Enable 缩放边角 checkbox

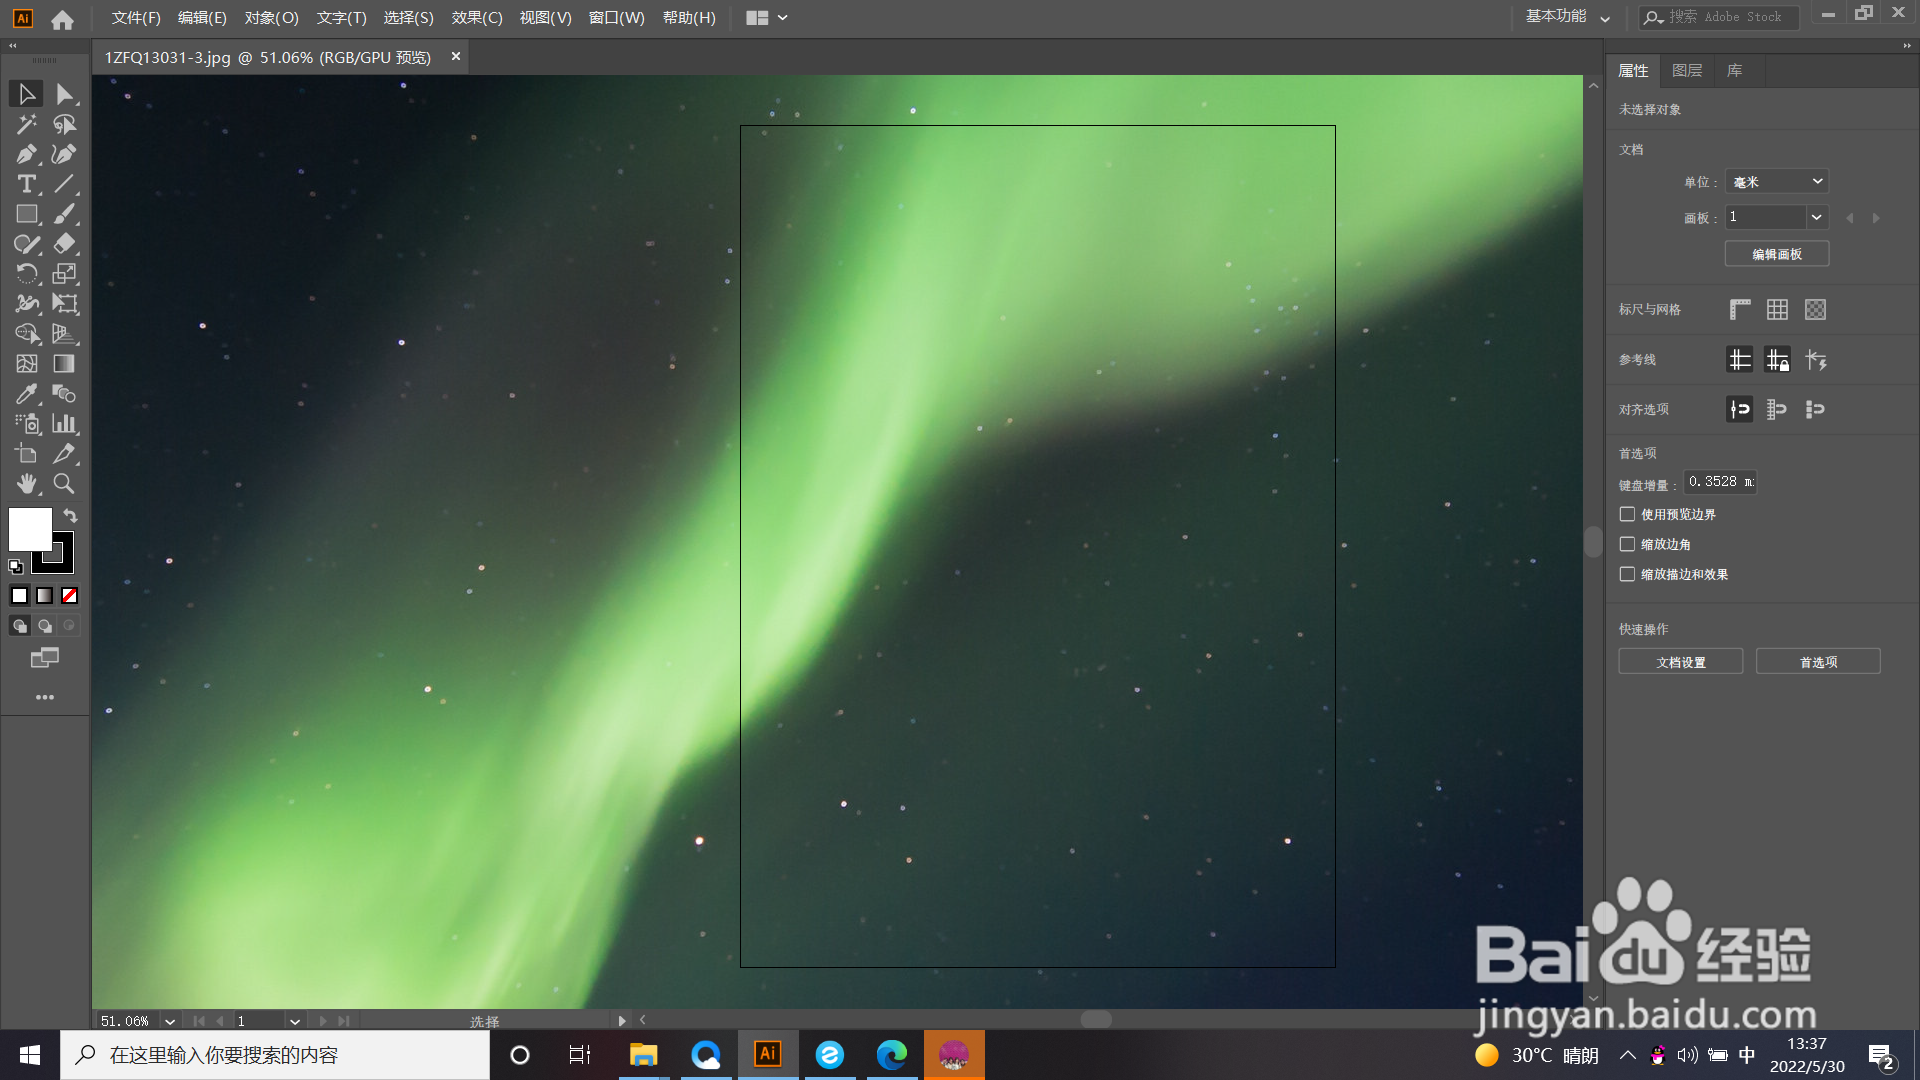point(1628,544)
